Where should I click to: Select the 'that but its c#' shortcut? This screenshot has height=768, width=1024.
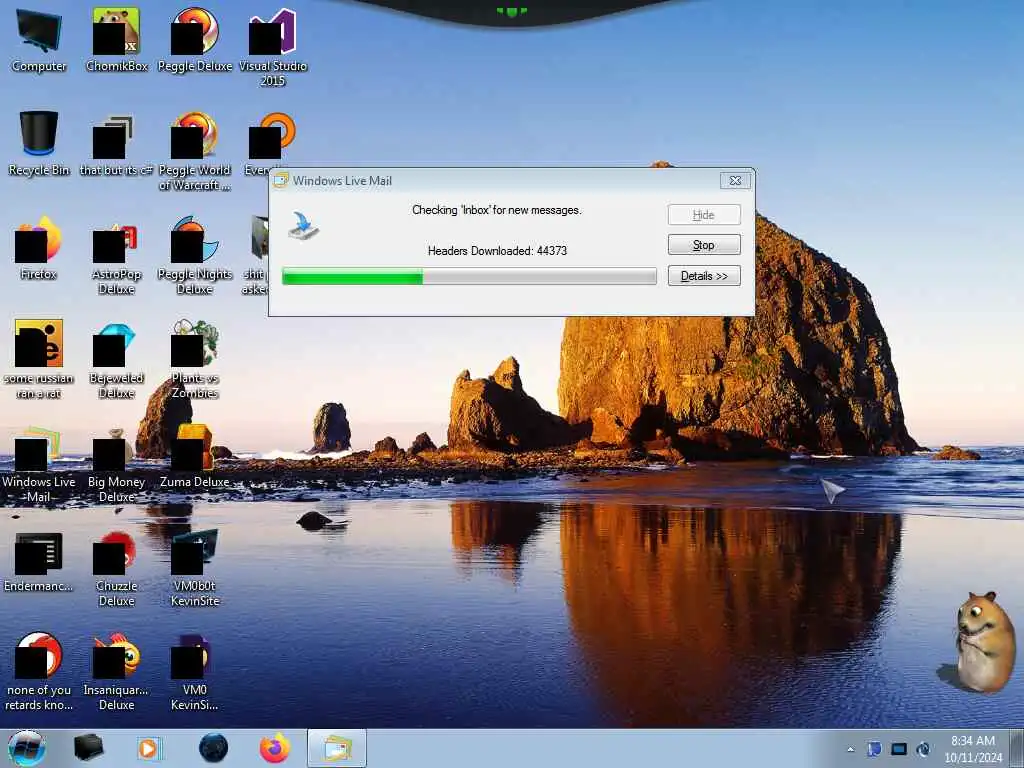pyautogui.click(x=116, y=146)
